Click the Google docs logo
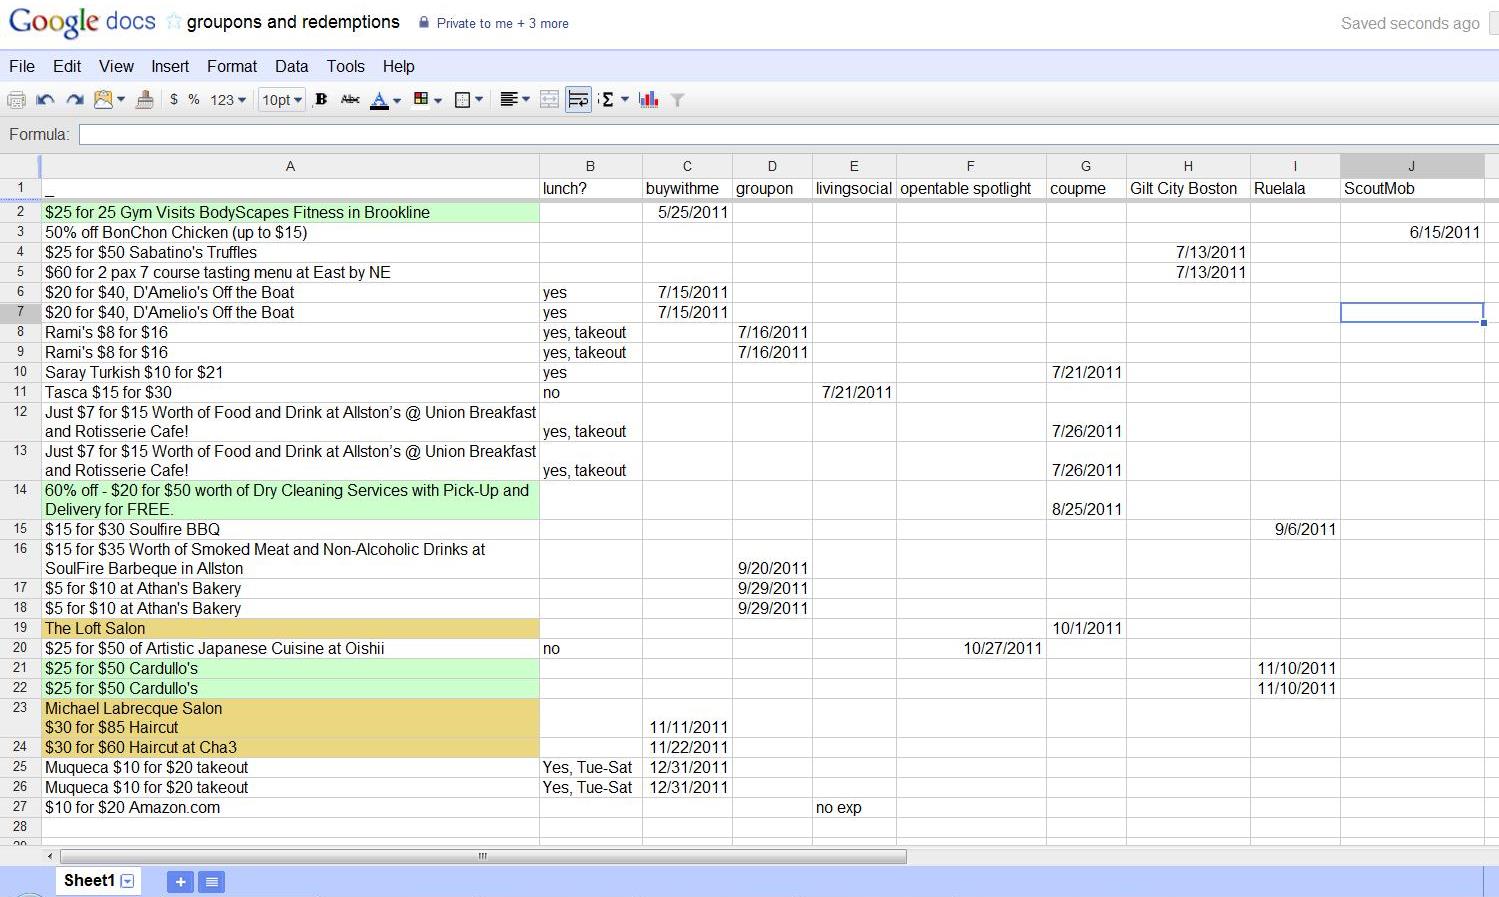This screenshot has width=1499, height=897. [81, 22]
